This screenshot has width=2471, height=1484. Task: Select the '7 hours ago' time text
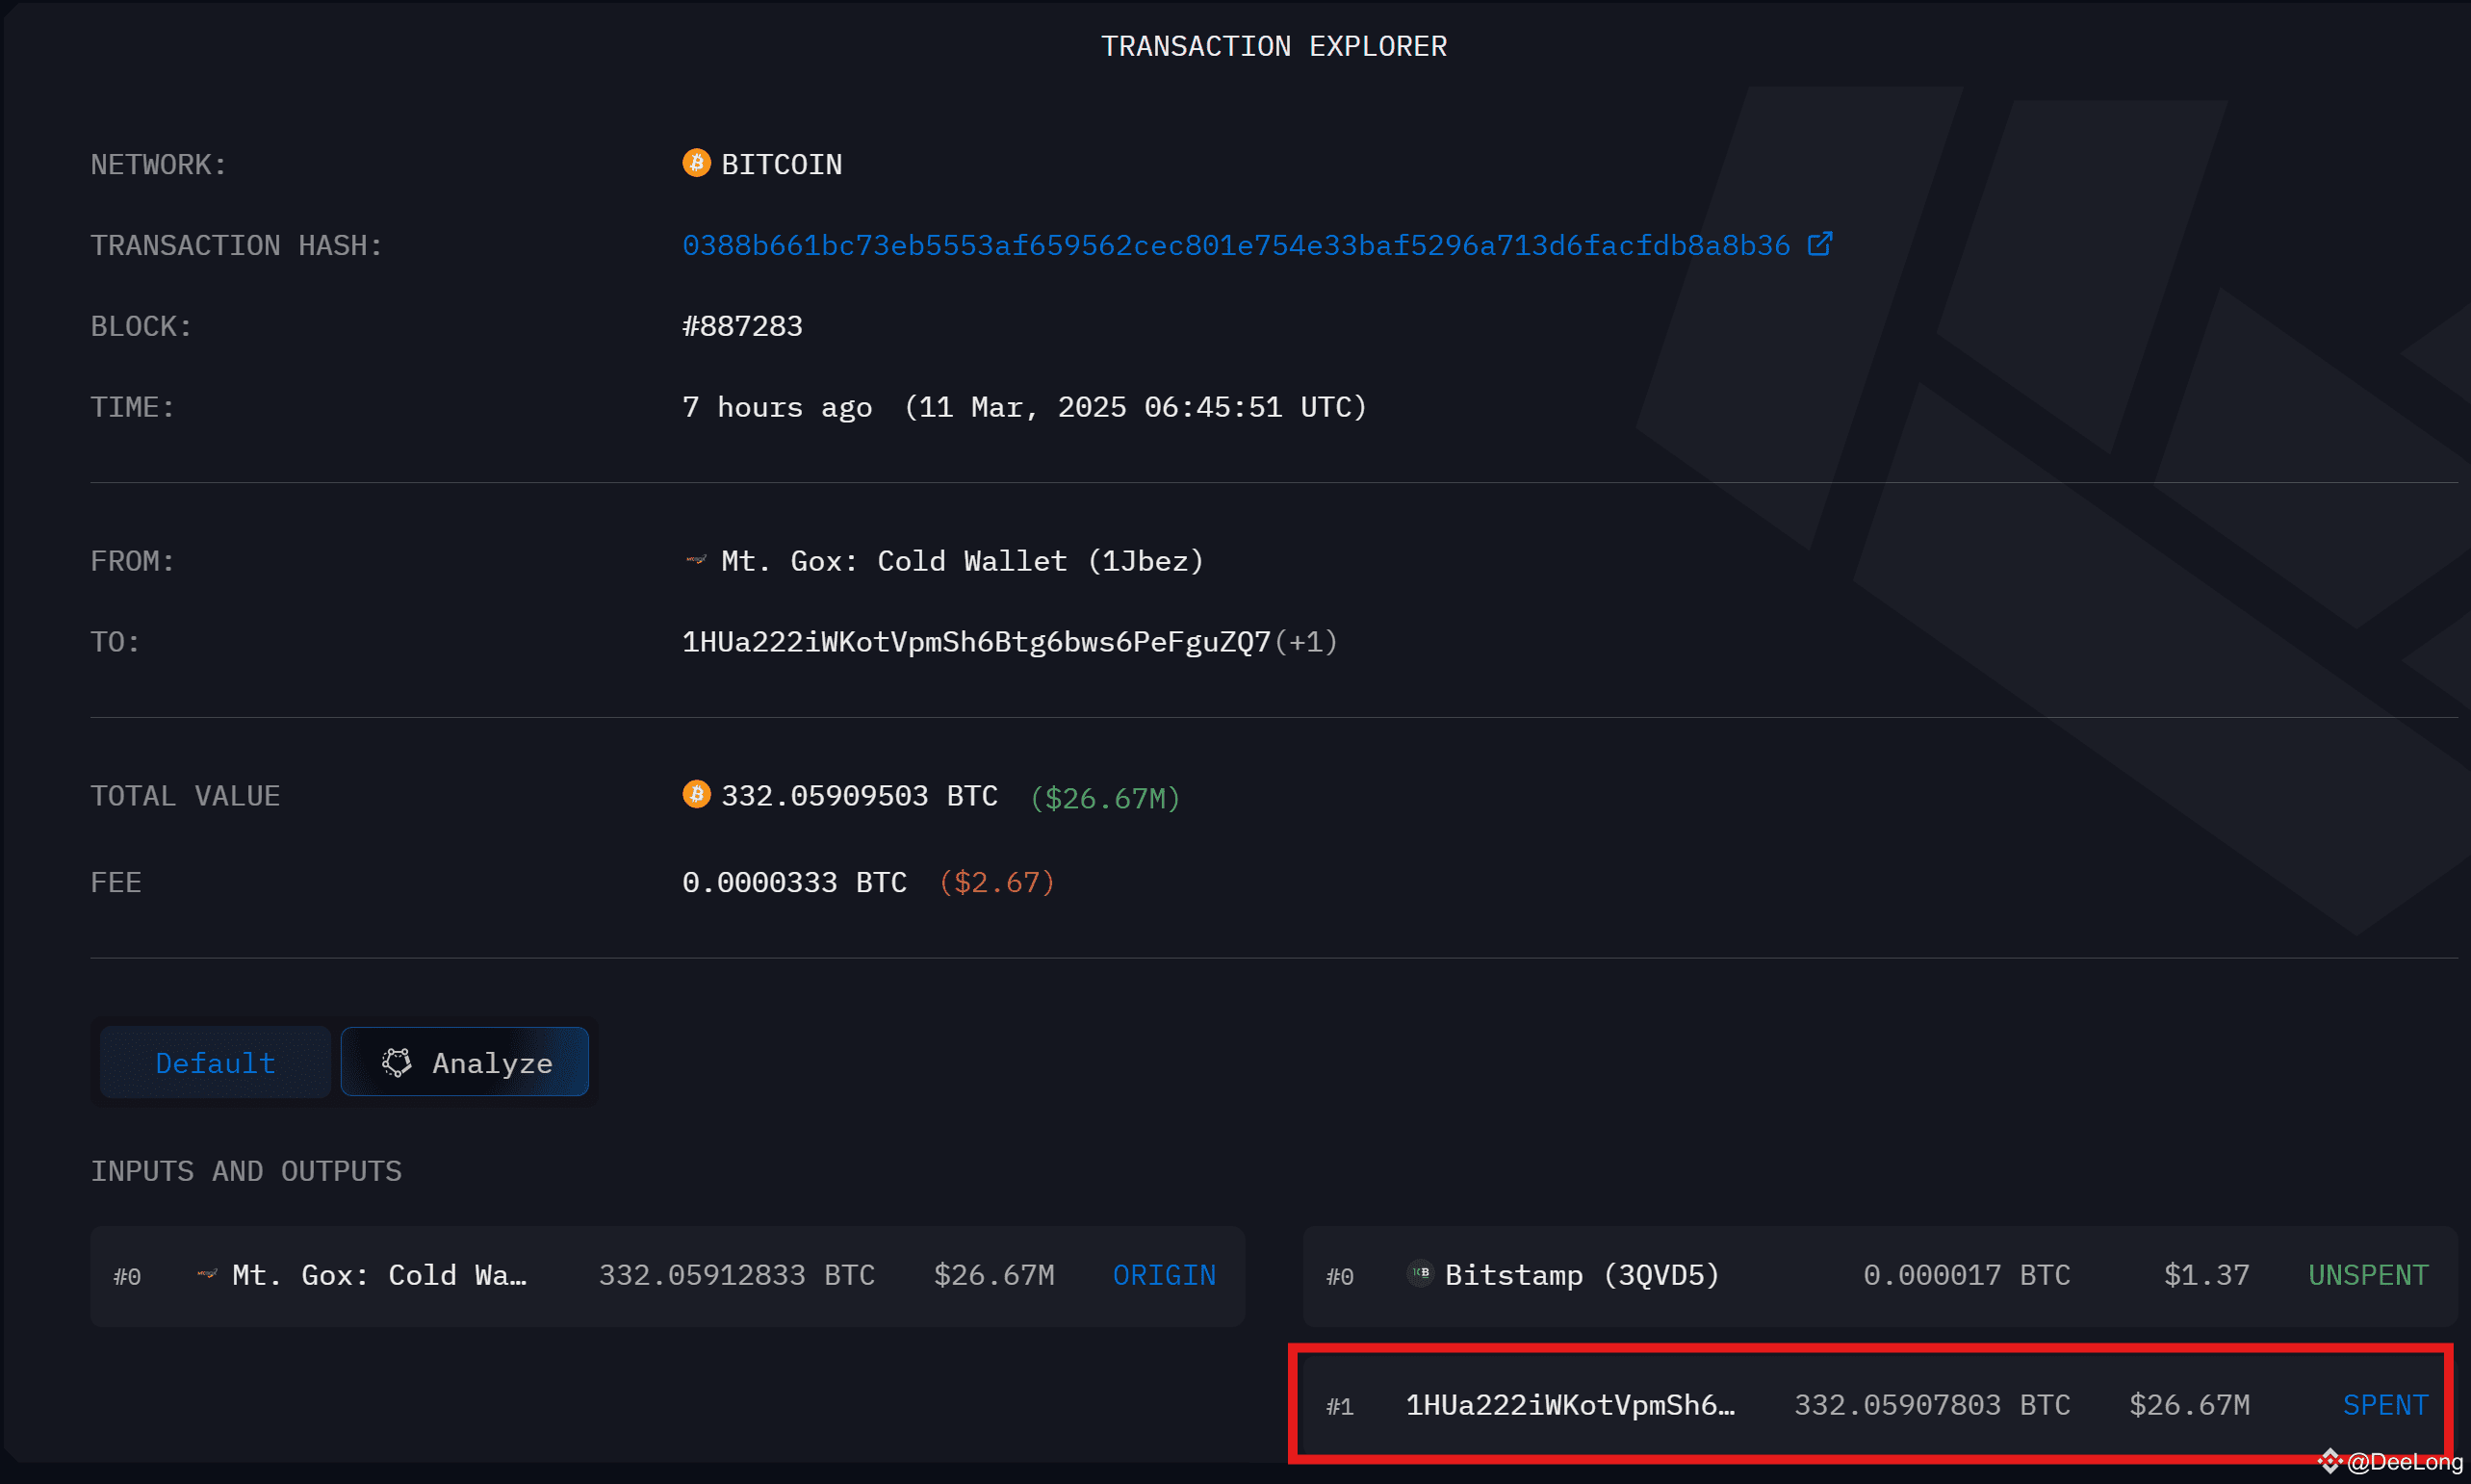coord(777,407)
